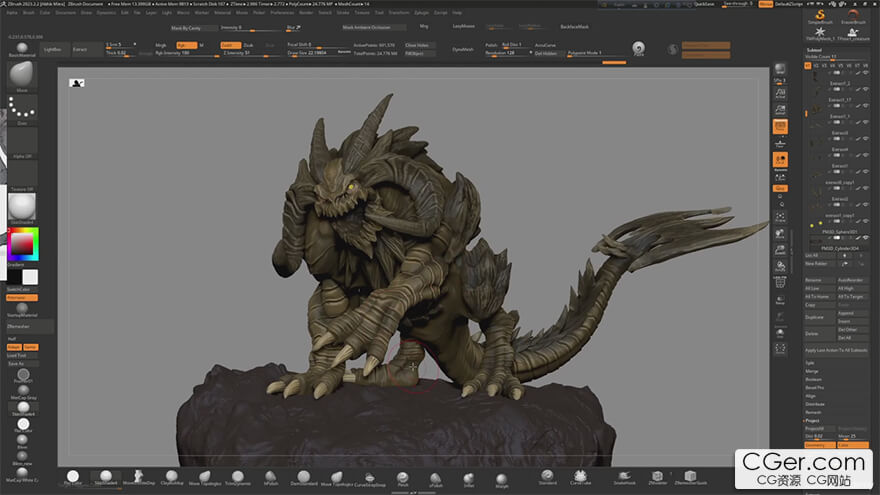Click the Duplicate subtool button
Image resolution: width=880 pixels, height=495 pixels.
click(819, 317)
